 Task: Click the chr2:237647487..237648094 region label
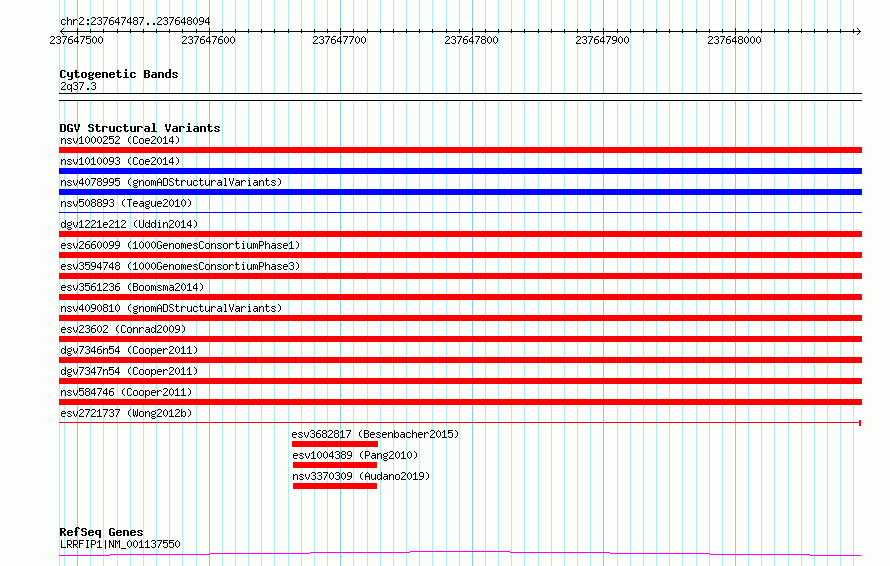135,22
